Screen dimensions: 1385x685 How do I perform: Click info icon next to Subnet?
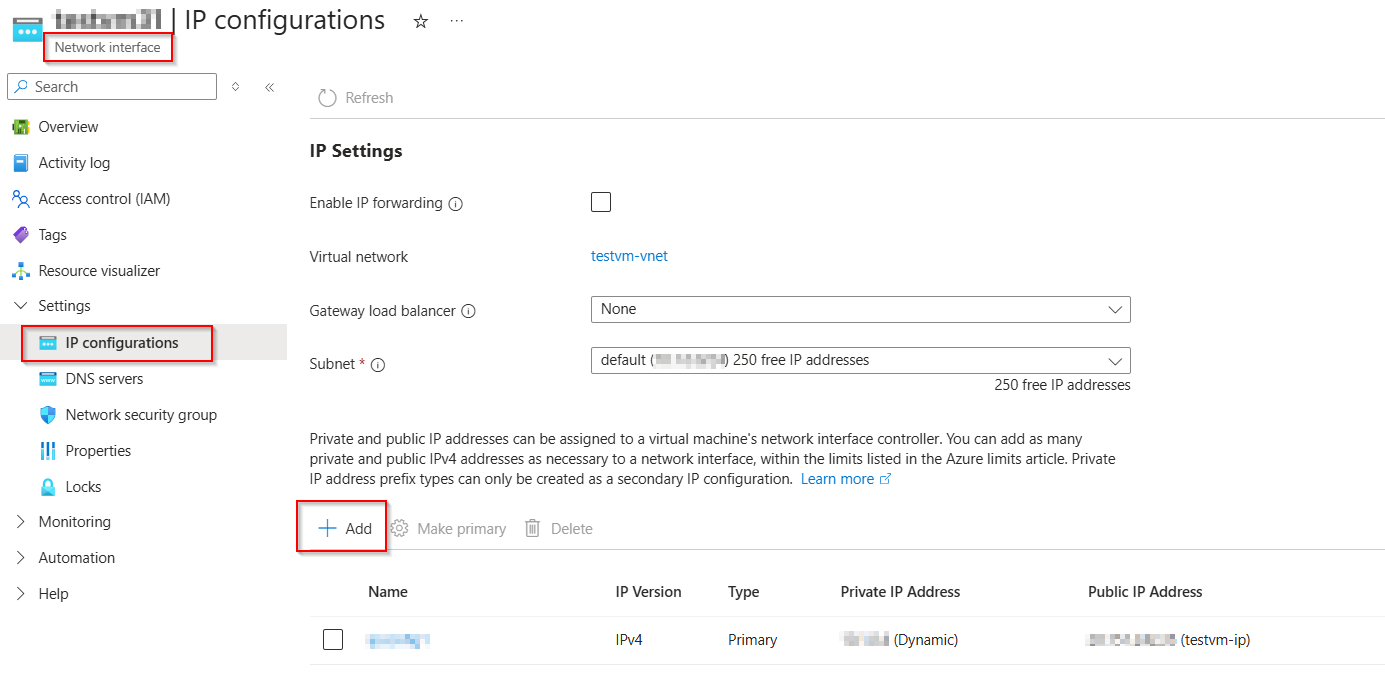click(378, 365)
